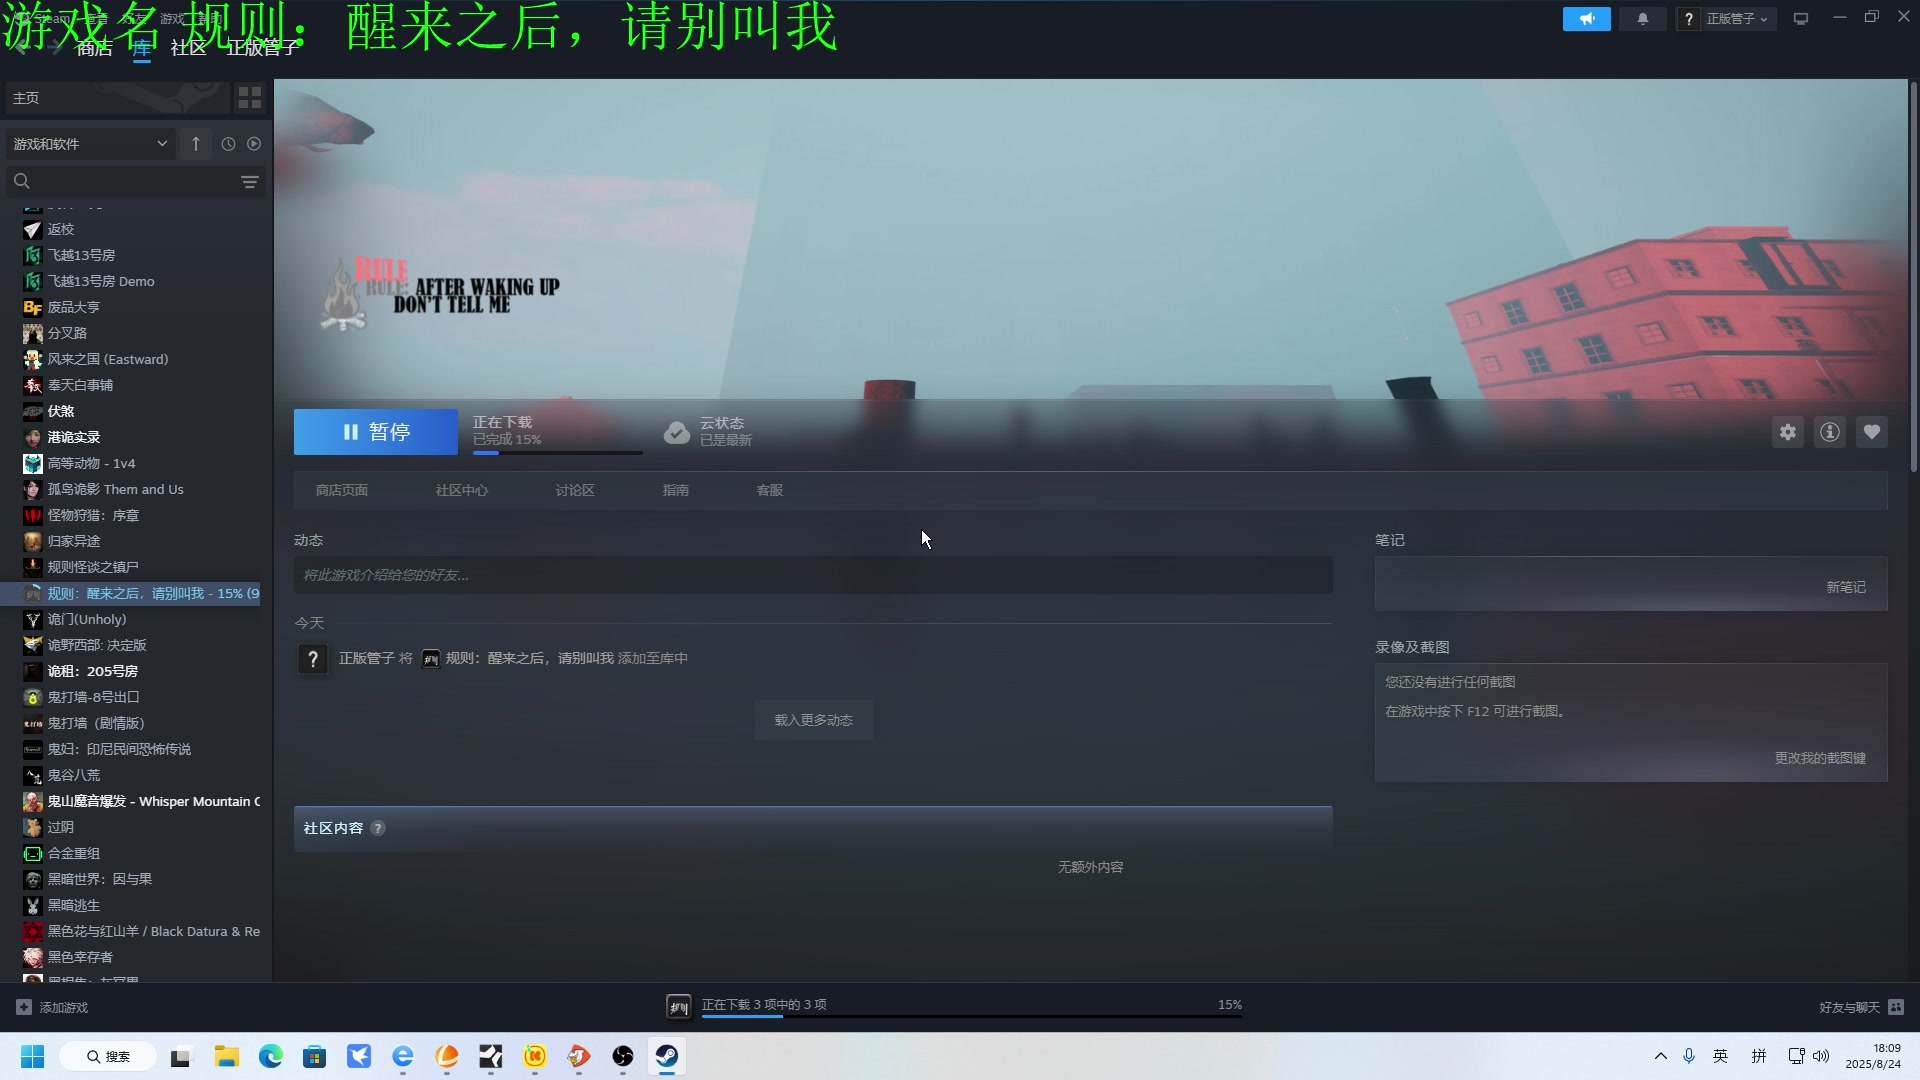This screenshot has width=1920, height=1080.
Task: Click the bottom download progress bar
Action: (x=972, y=1016)
